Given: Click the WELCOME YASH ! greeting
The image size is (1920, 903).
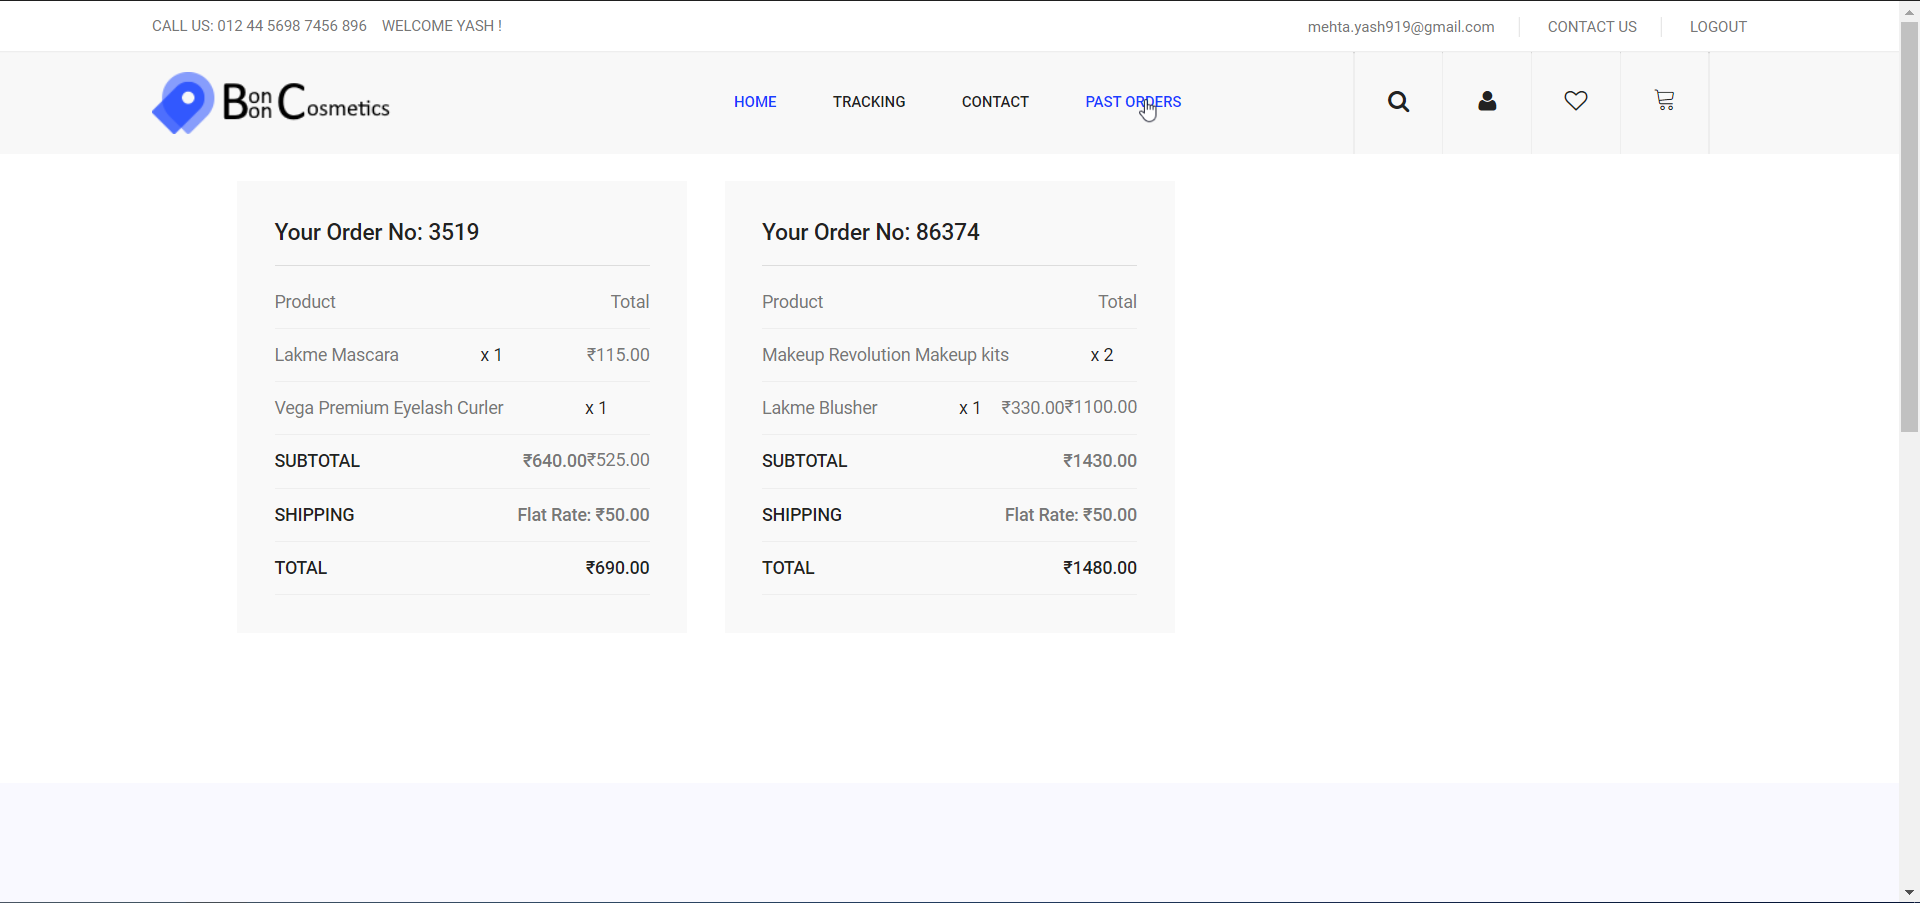Looking at the screenshot, I should (442, 26).
